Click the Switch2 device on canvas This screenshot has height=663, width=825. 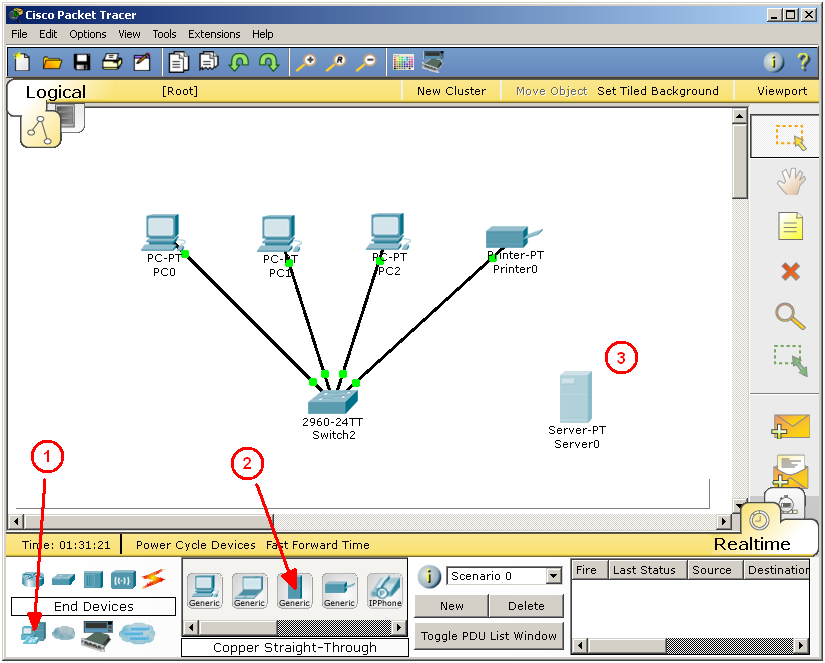tap(333, 403)
